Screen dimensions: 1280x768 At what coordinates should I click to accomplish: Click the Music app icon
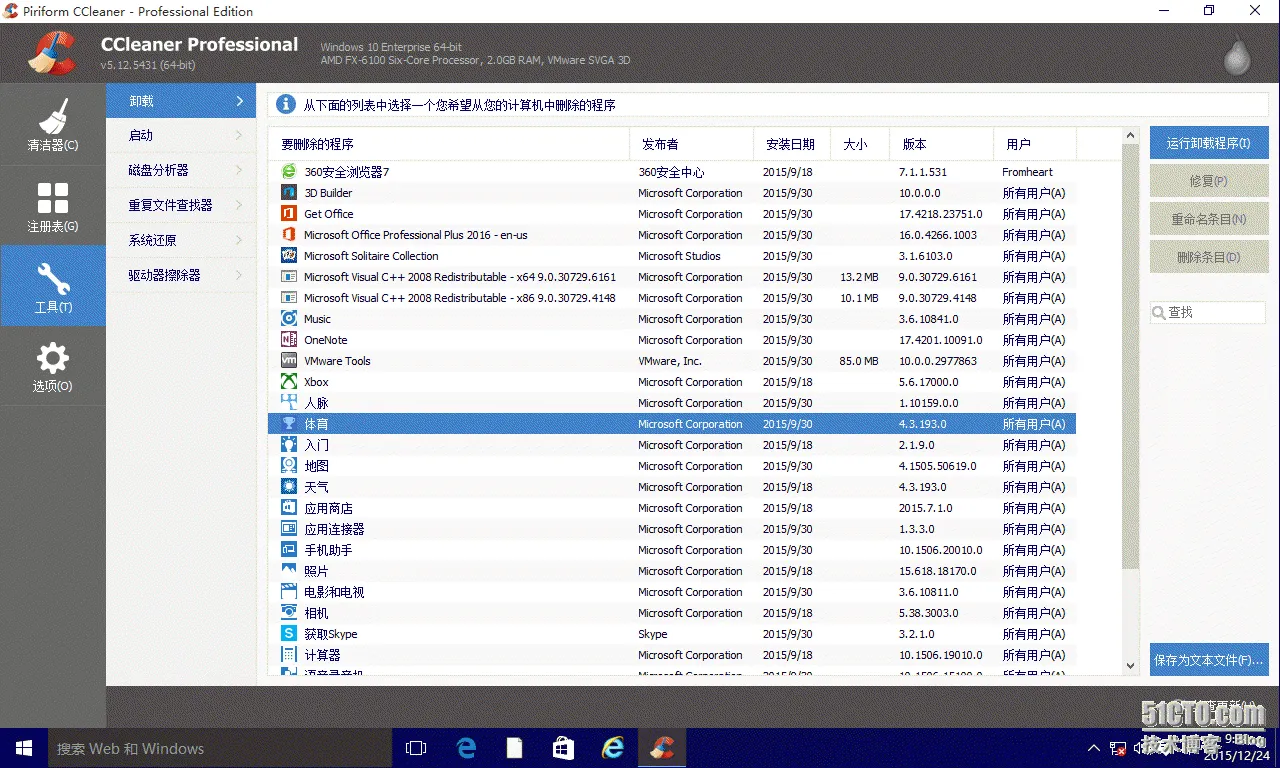point(289,319)
